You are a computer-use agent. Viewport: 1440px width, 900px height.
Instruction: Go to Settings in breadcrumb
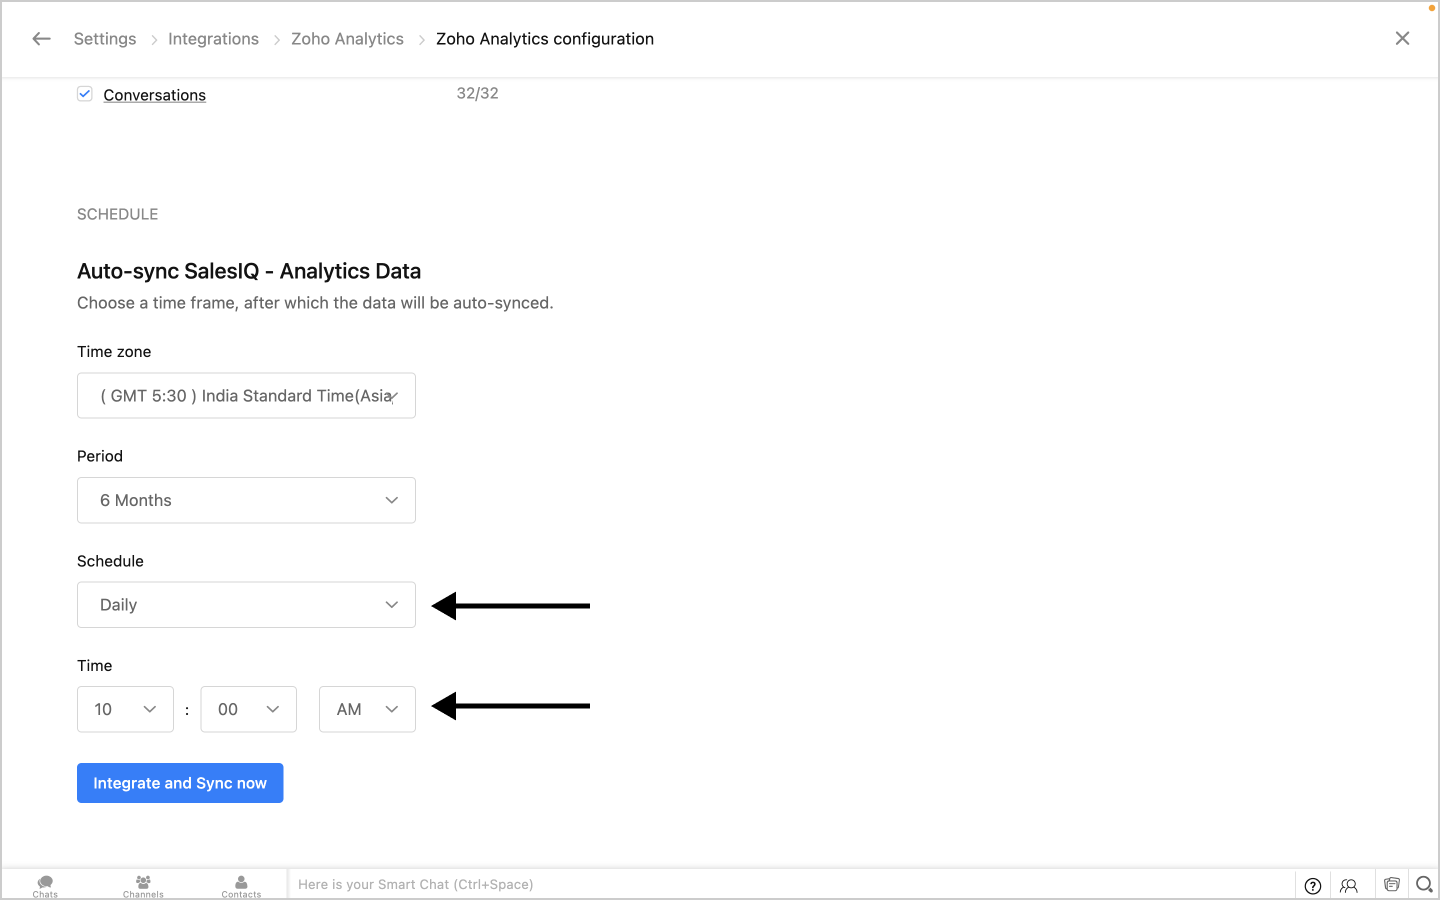pos(105,39)
